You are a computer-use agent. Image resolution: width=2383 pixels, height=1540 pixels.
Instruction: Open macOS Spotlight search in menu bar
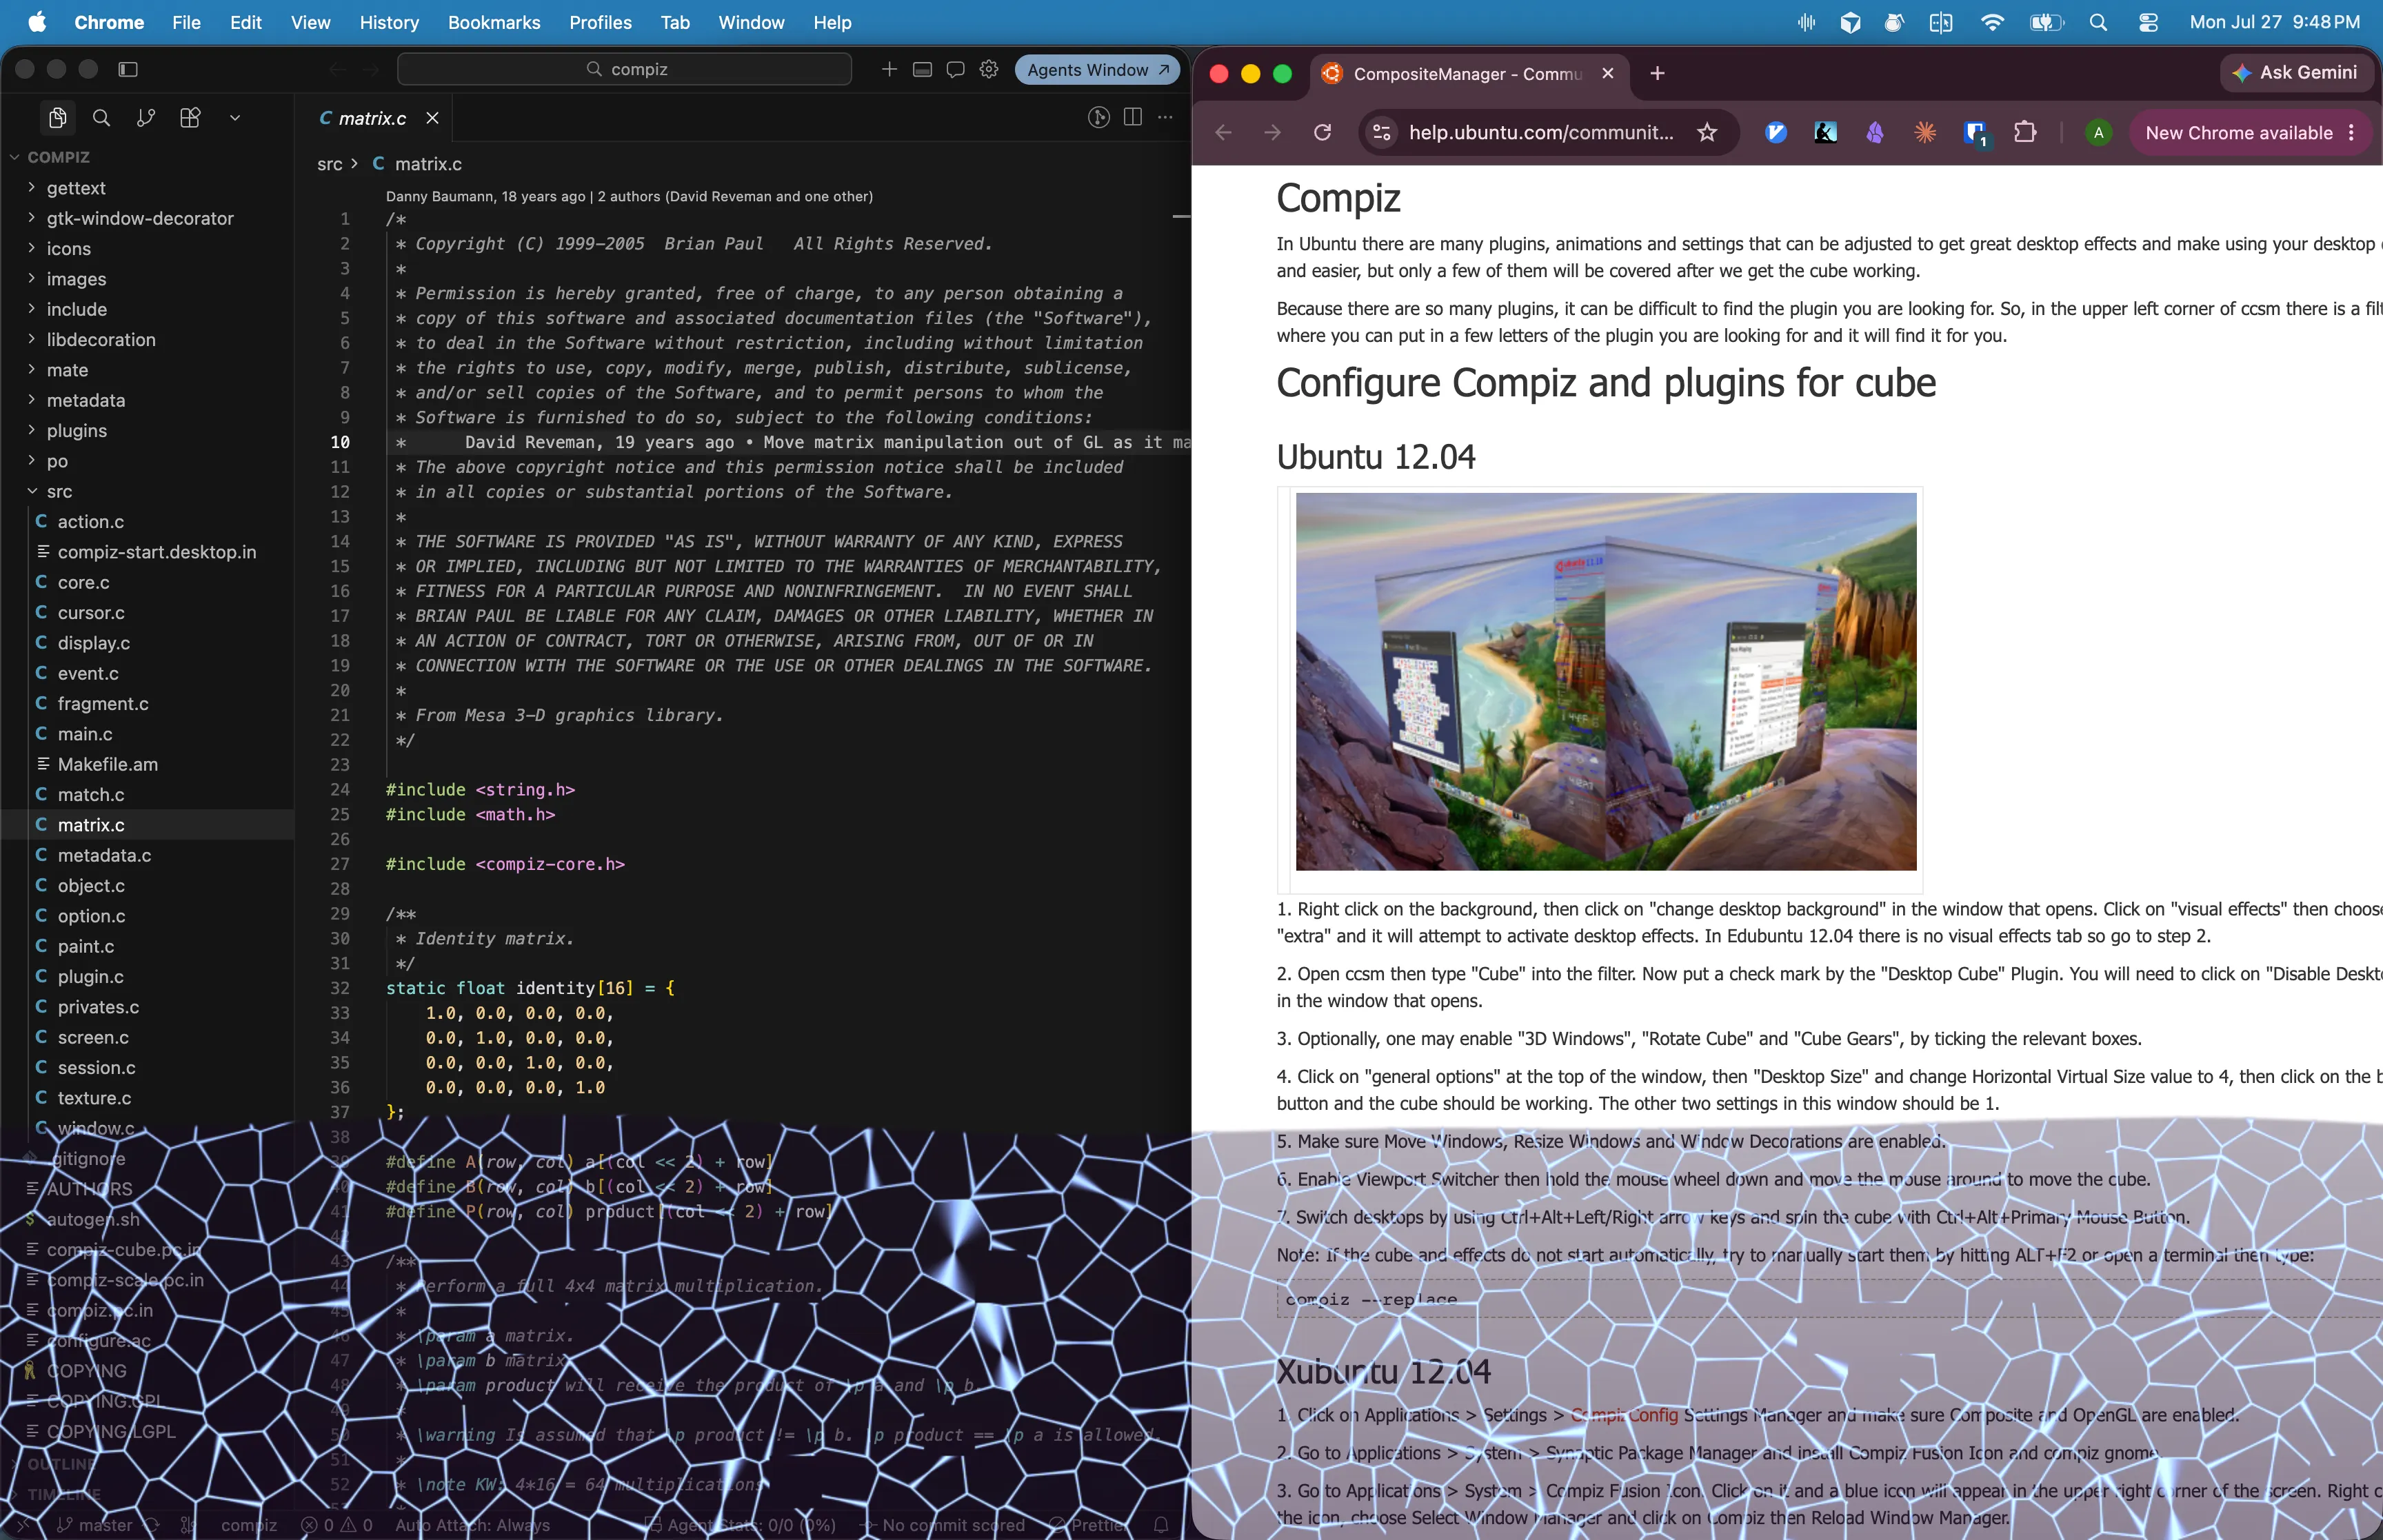[2098, 22]
